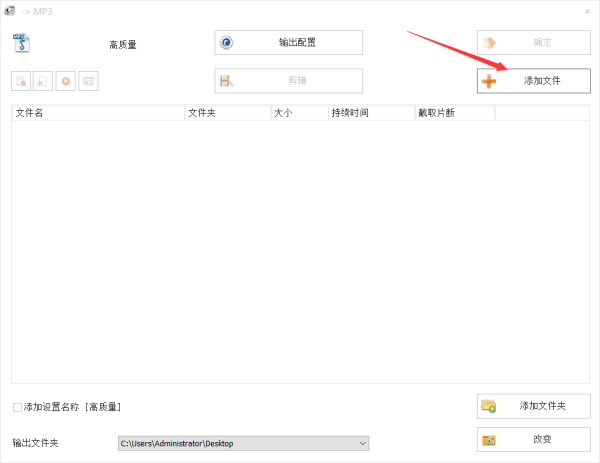Screen dimensions: 600x463
Task: Click the app icon in title bar
Action: (10, 11)
